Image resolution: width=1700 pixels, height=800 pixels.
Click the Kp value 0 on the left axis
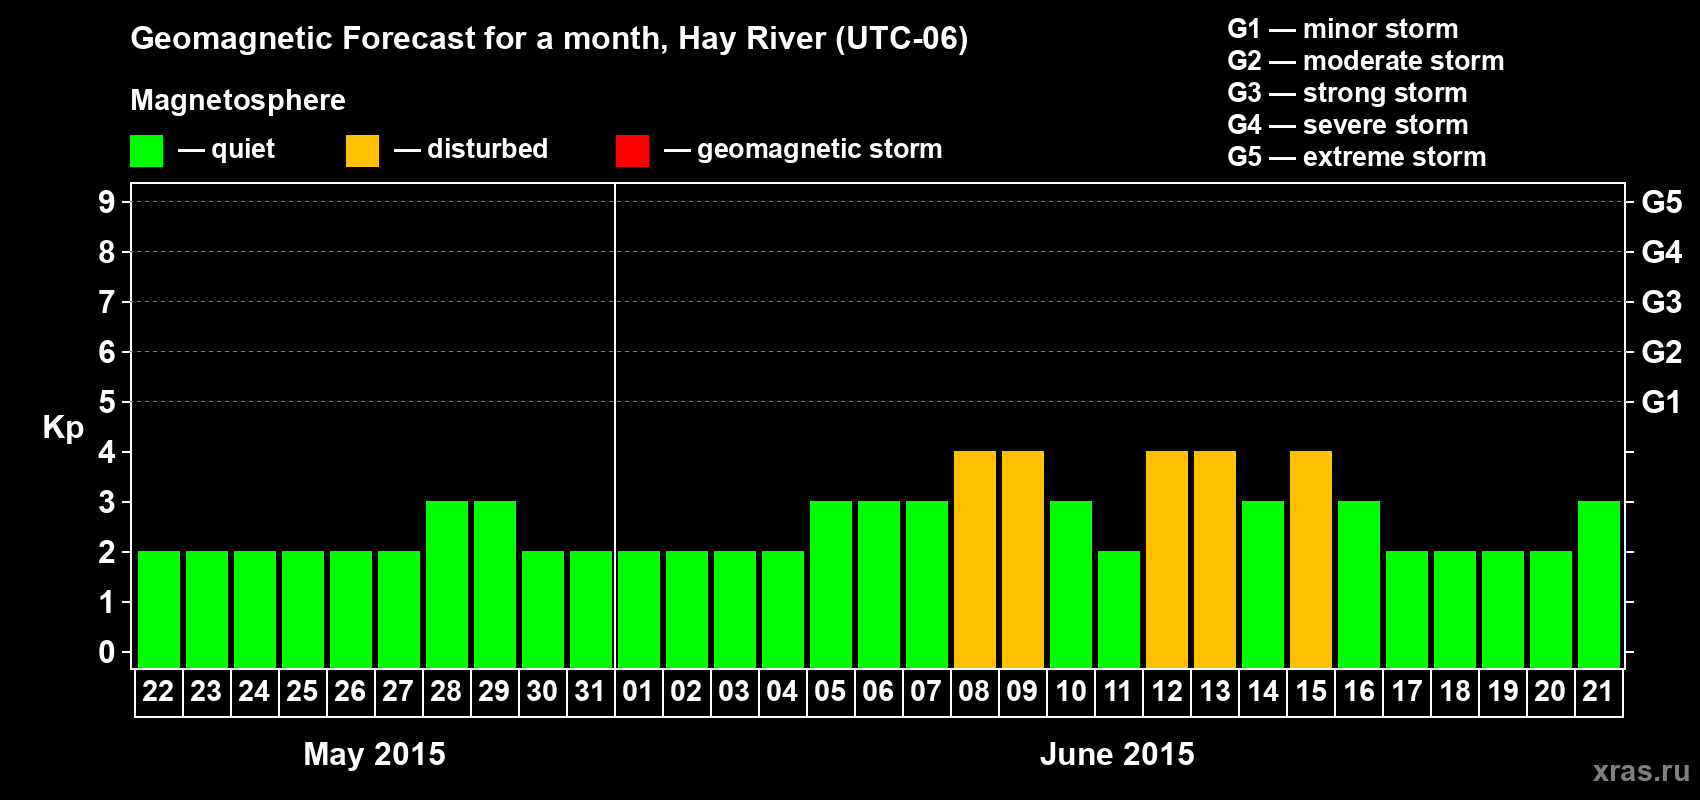pyautogui.click(x=107, y=652)
